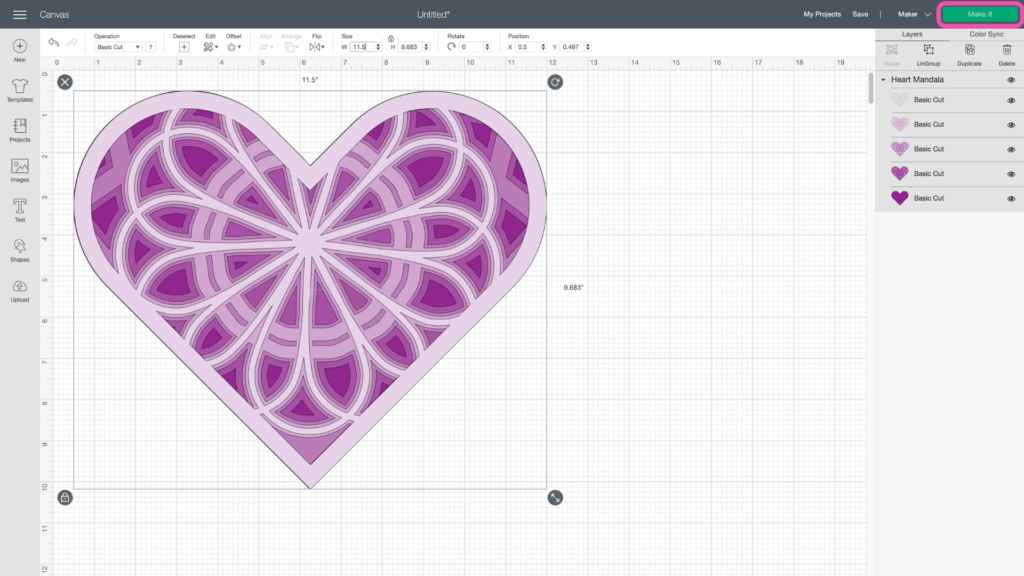The image size is (1024, 576).
Task: Click the delete X handle on selection
Action: 65,82
